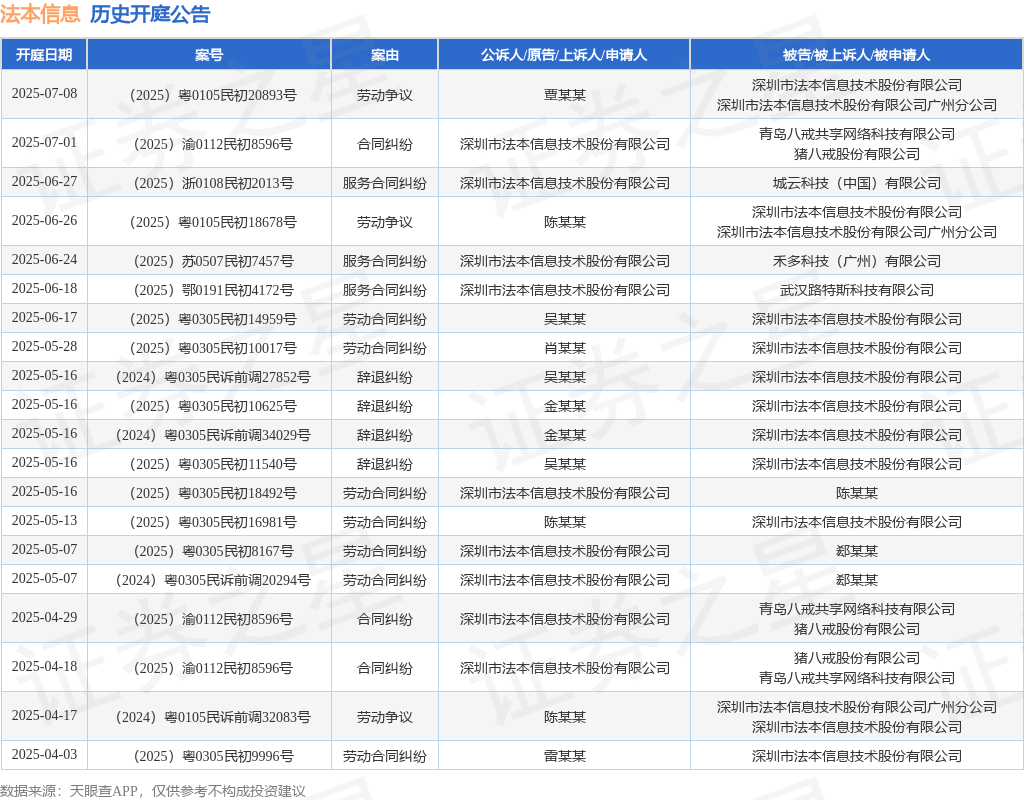The height and width of the screenshot is (800, 1024).
Task: Click defendant 禾多科技（广州）有限公司
Action: [856, 262]
